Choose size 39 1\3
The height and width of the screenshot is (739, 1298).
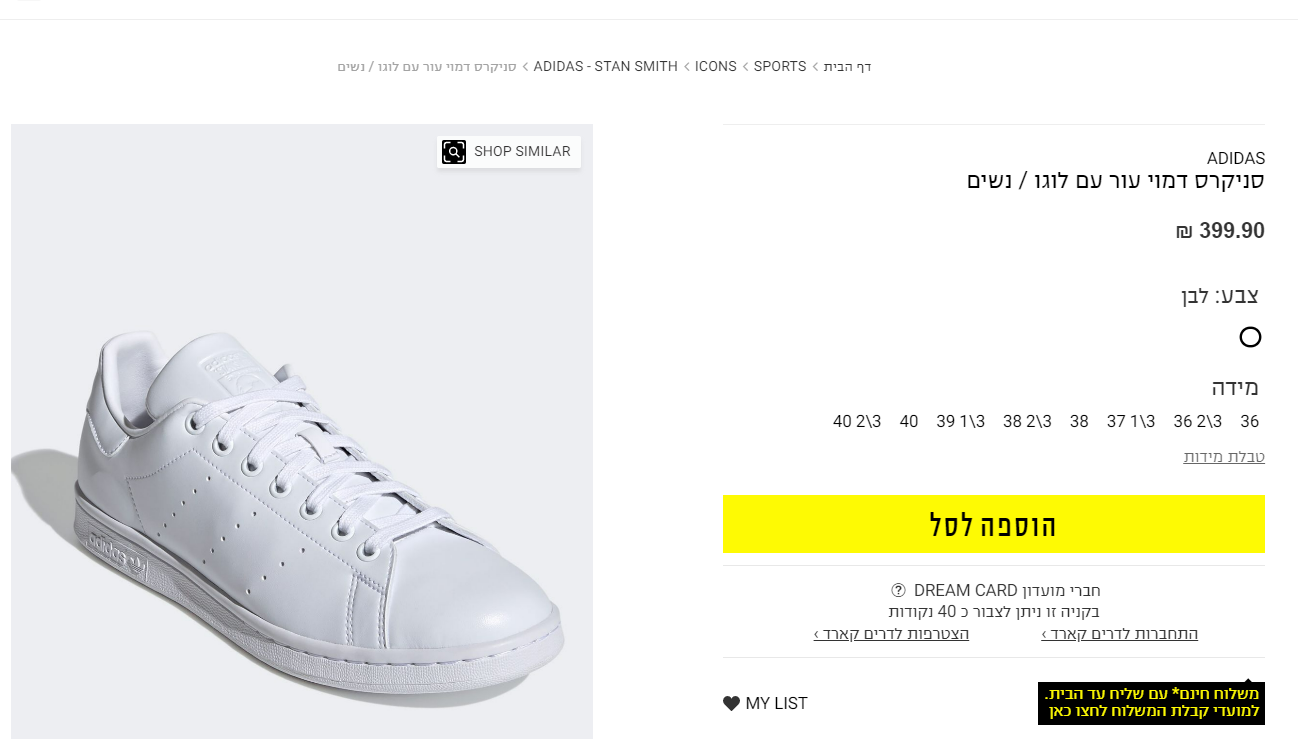(x=960, y=422)
